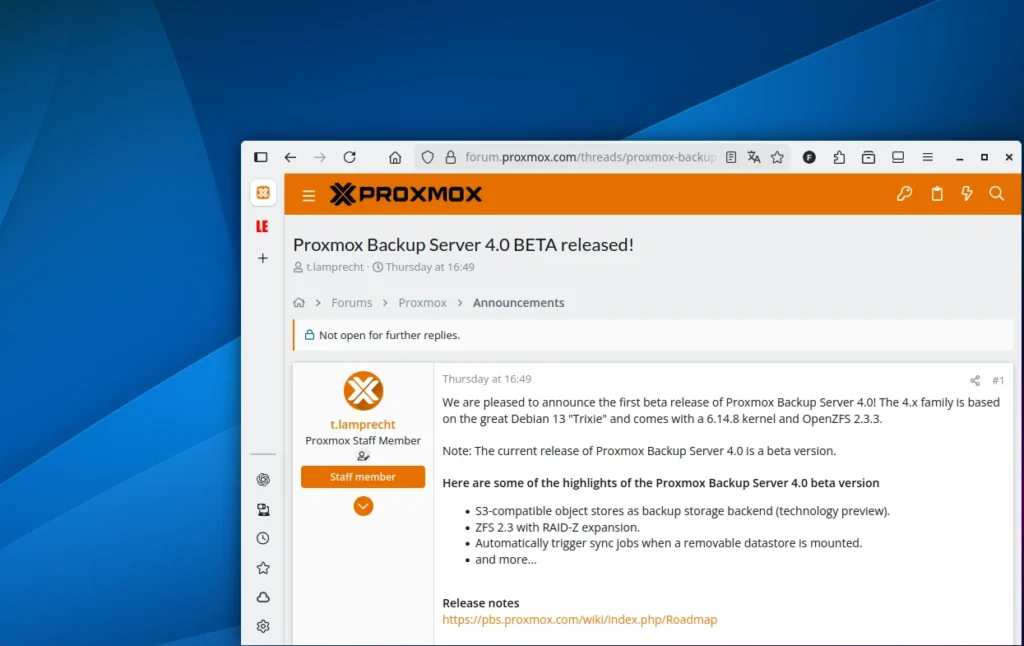1024x646 pixels.
Task: Click the key login icon in the orange header
Action: [904, 194]
